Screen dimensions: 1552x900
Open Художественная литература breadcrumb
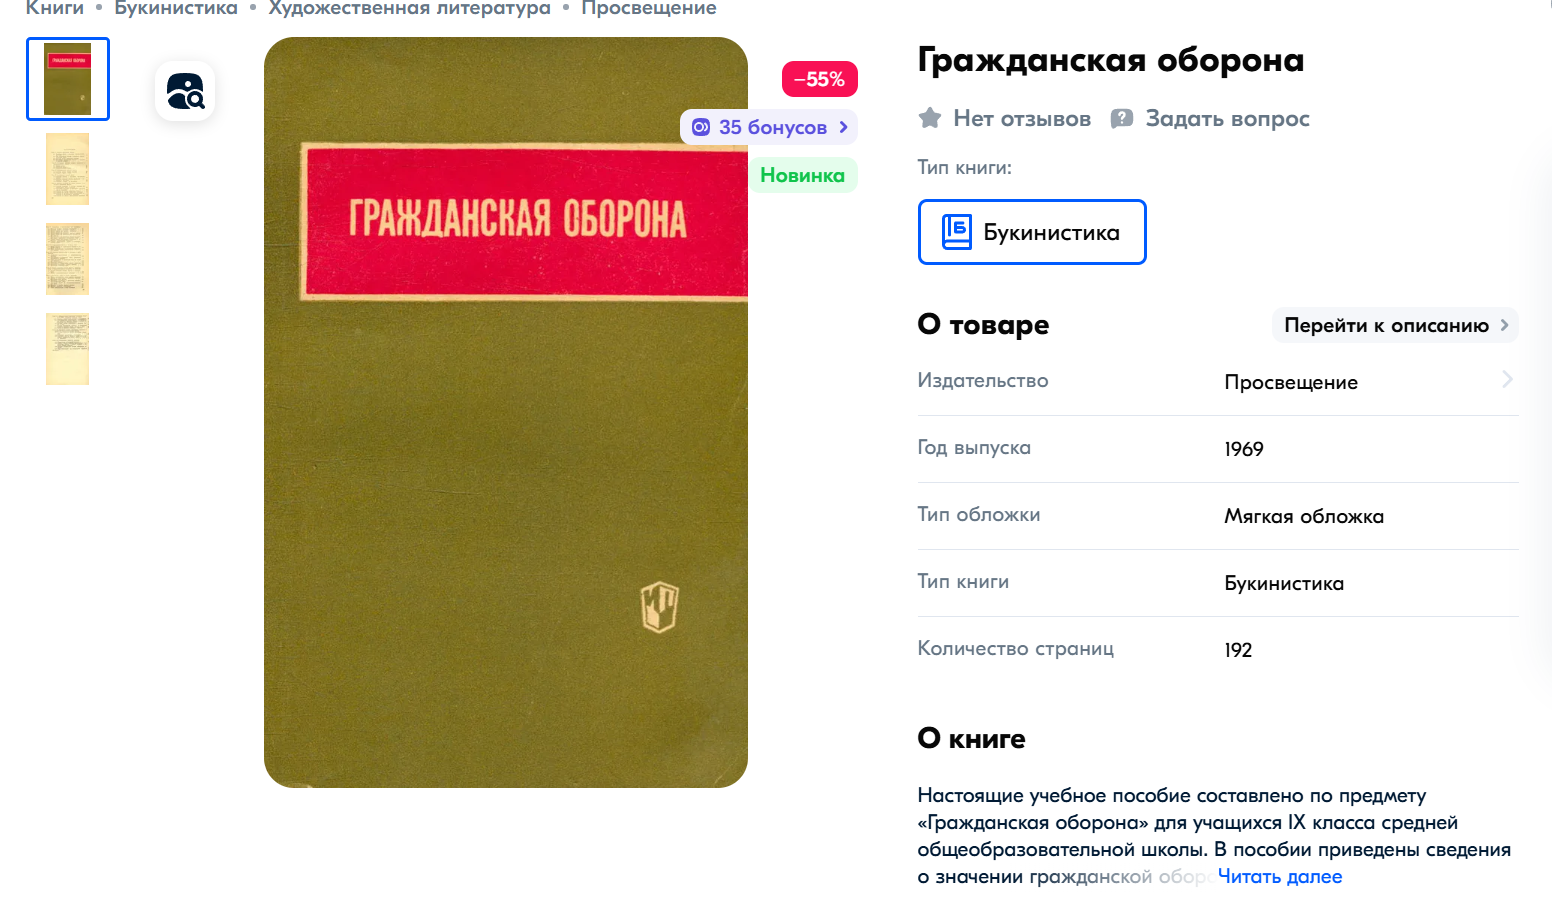[x=410, y=8]
